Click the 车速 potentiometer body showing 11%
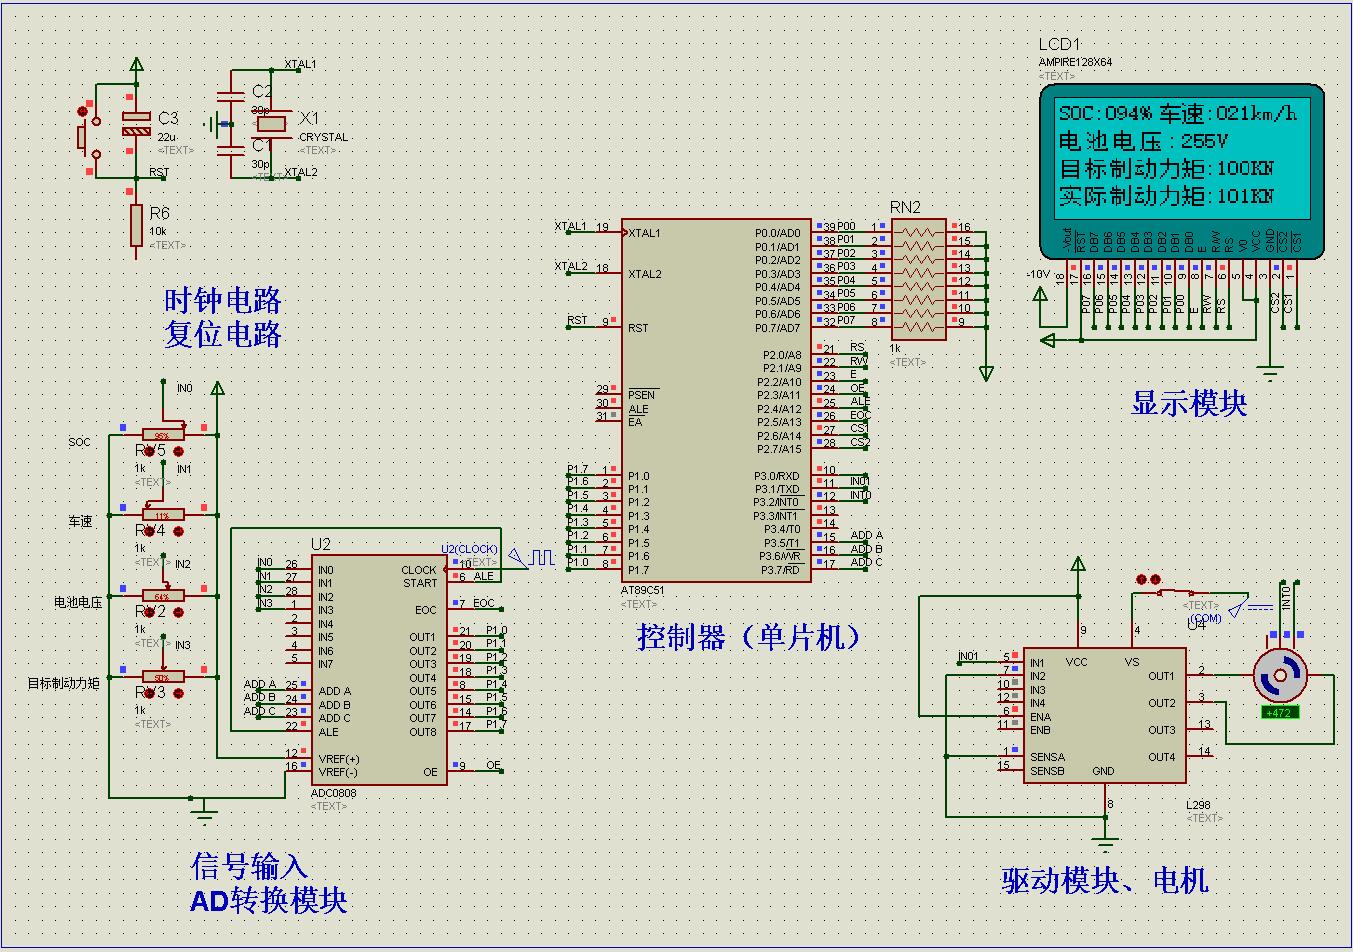This screenshot has width=1353, height=952. tap(162, 515)
